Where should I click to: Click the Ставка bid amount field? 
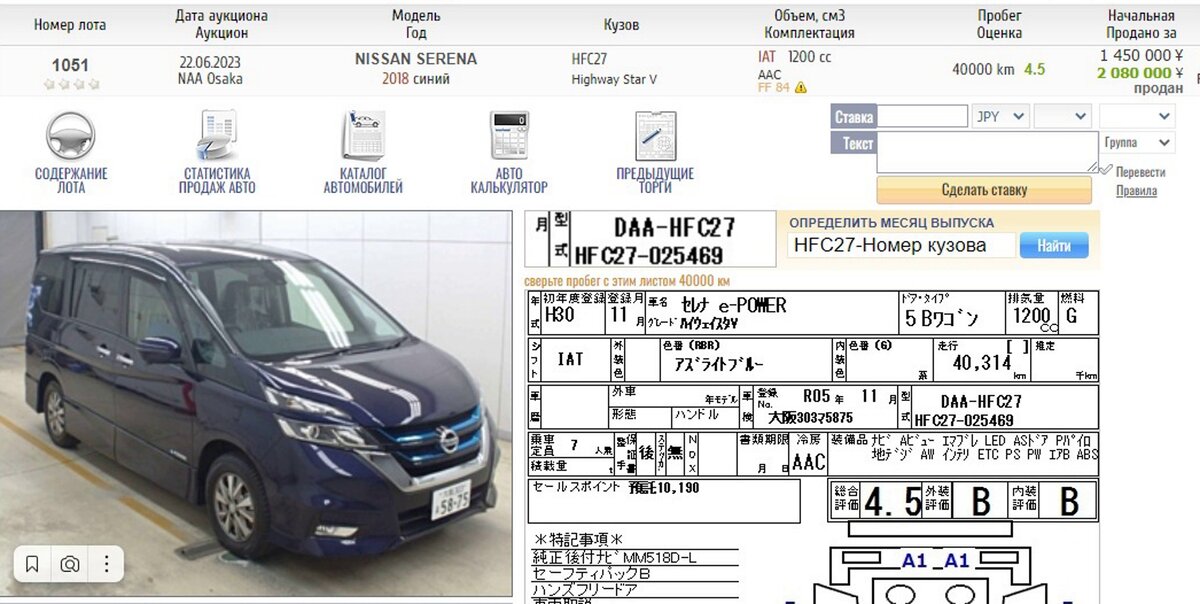922,116
